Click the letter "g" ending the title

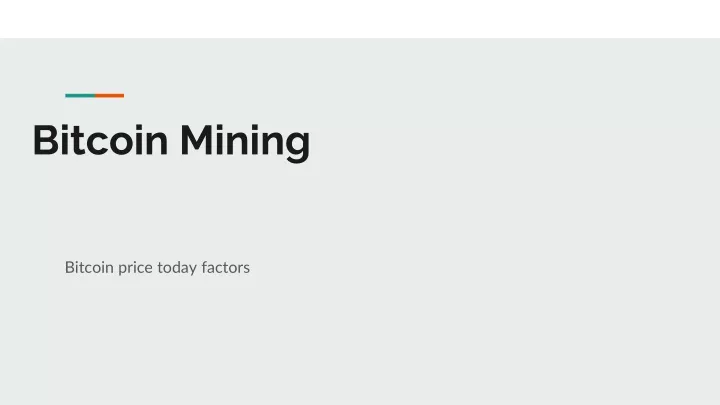point(298,146)
